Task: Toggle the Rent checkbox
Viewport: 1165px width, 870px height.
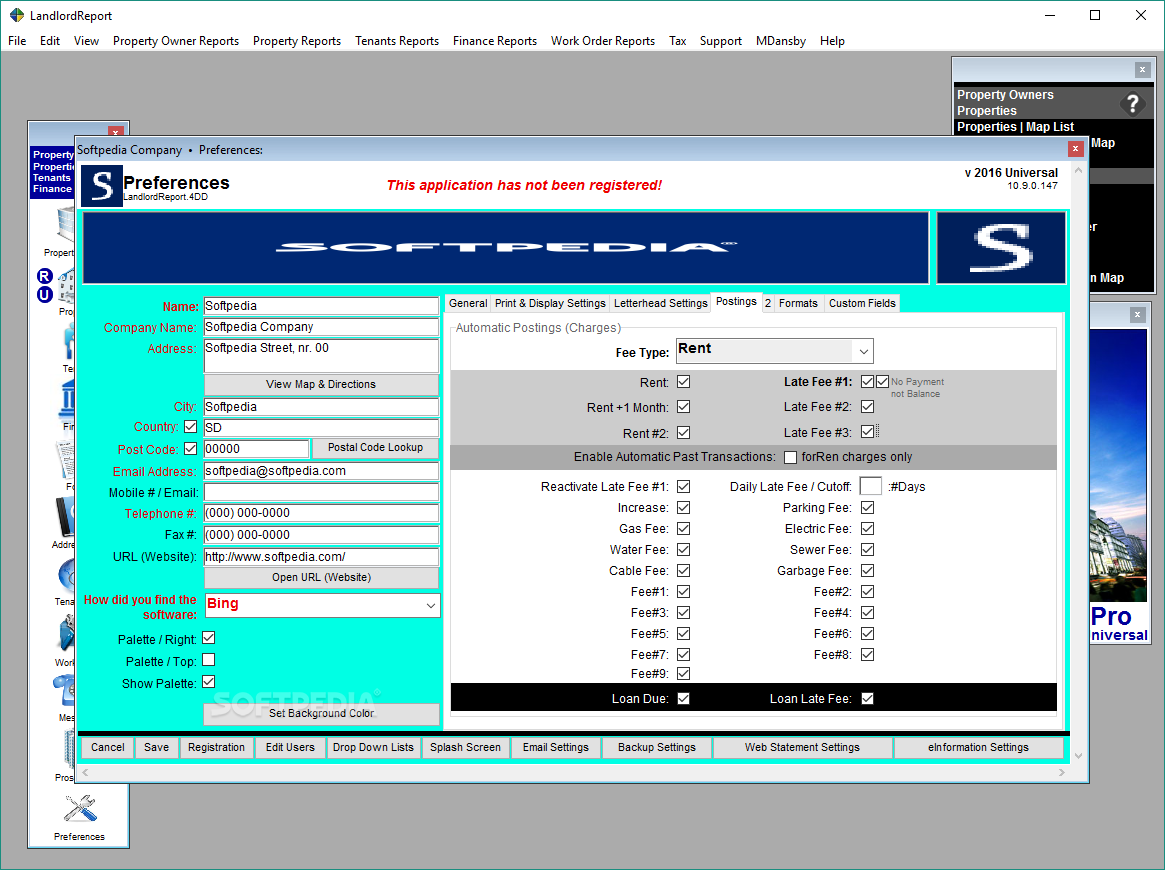Action: 684,382
